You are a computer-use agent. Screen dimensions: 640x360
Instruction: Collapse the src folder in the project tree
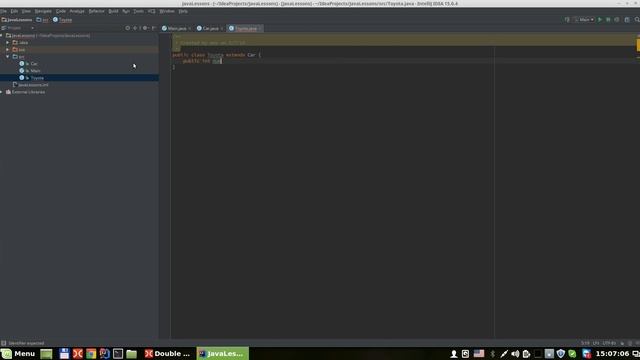point(8,56)
